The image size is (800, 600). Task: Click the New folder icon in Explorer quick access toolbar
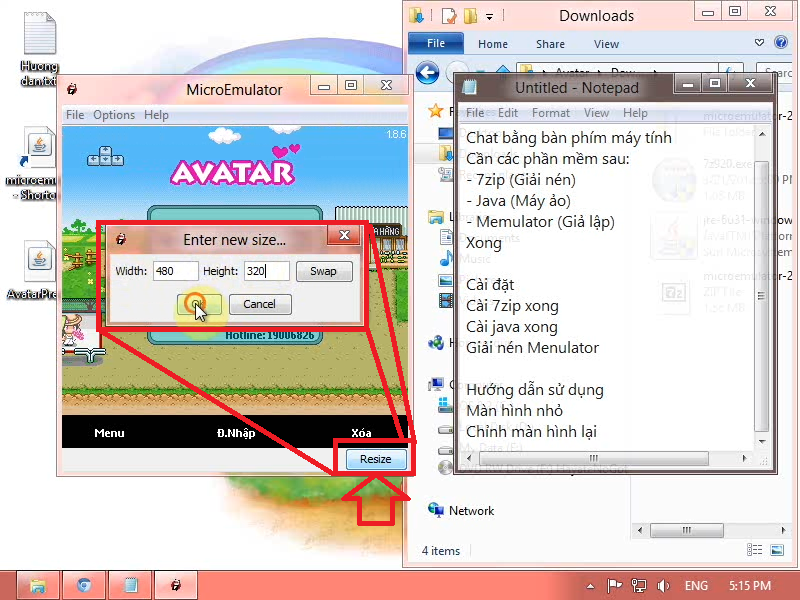tap(470, 16)
